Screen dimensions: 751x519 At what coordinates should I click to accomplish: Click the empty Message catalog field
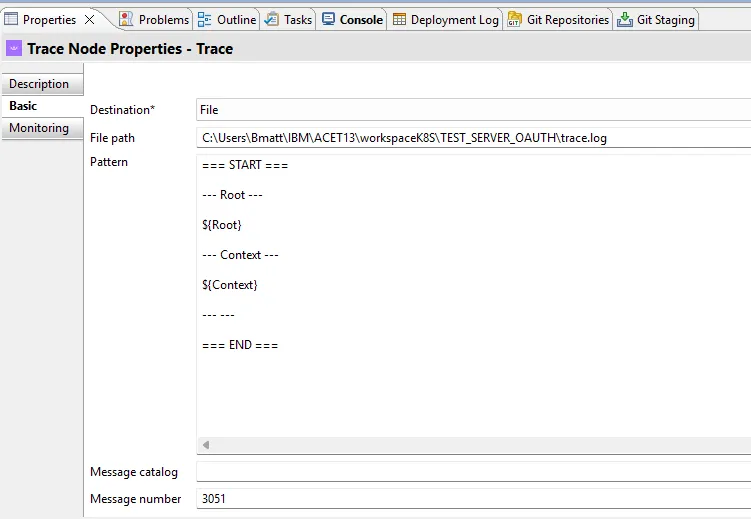pyautogui.click(x=473, y=472)
